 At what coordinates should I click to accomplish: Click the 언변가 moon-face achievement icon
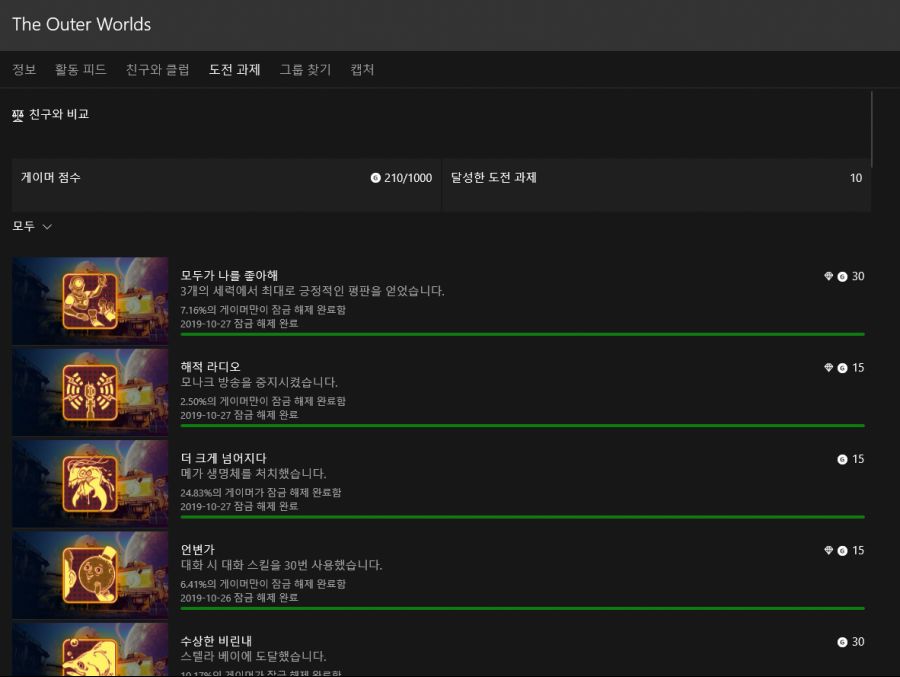[90, 574]
